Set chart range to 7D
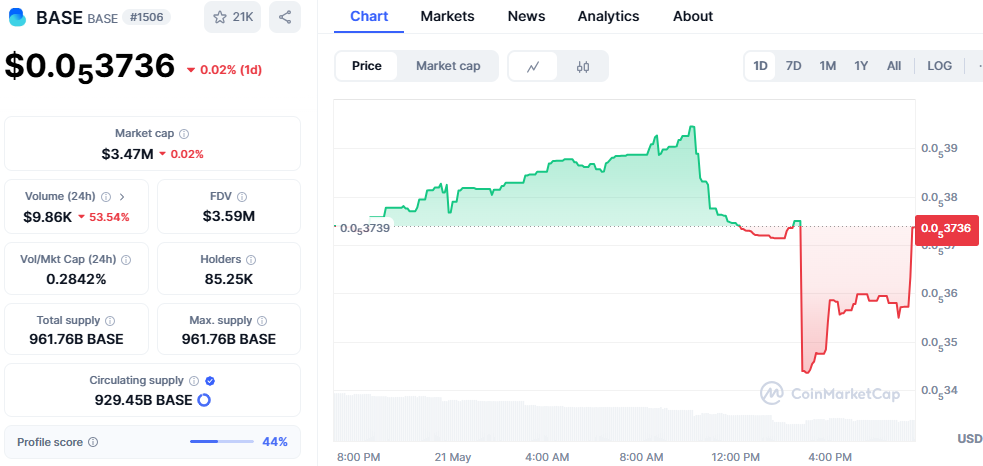This screenshot has width=983, height=466. point(794,66)
